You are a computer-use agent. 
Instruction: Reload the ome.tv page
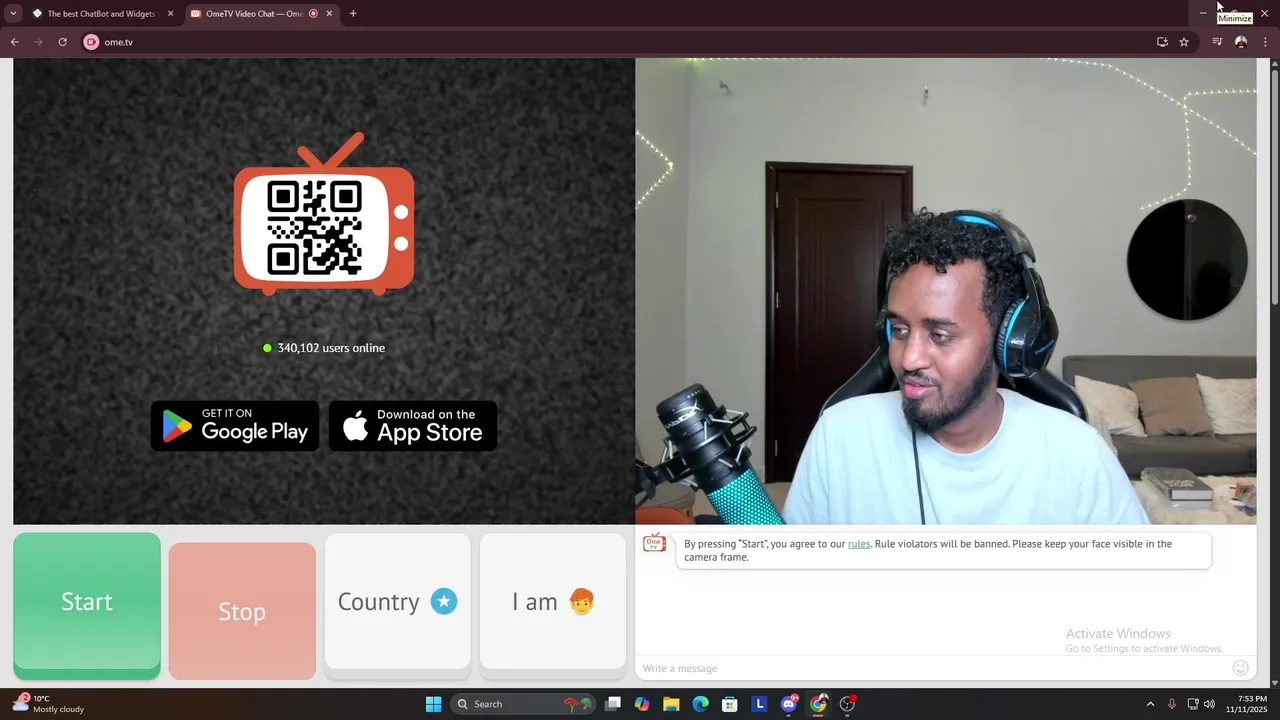[x=62, y=42]
